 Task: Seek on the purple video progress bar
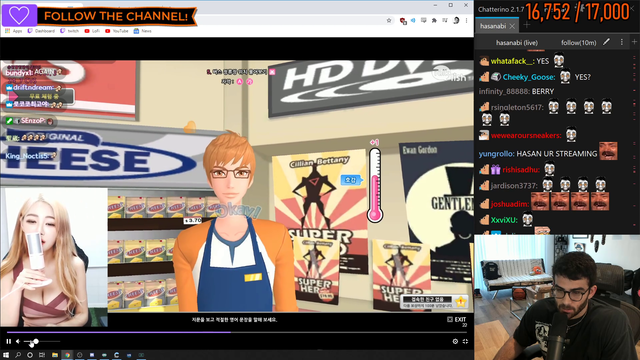pos(237,332)
